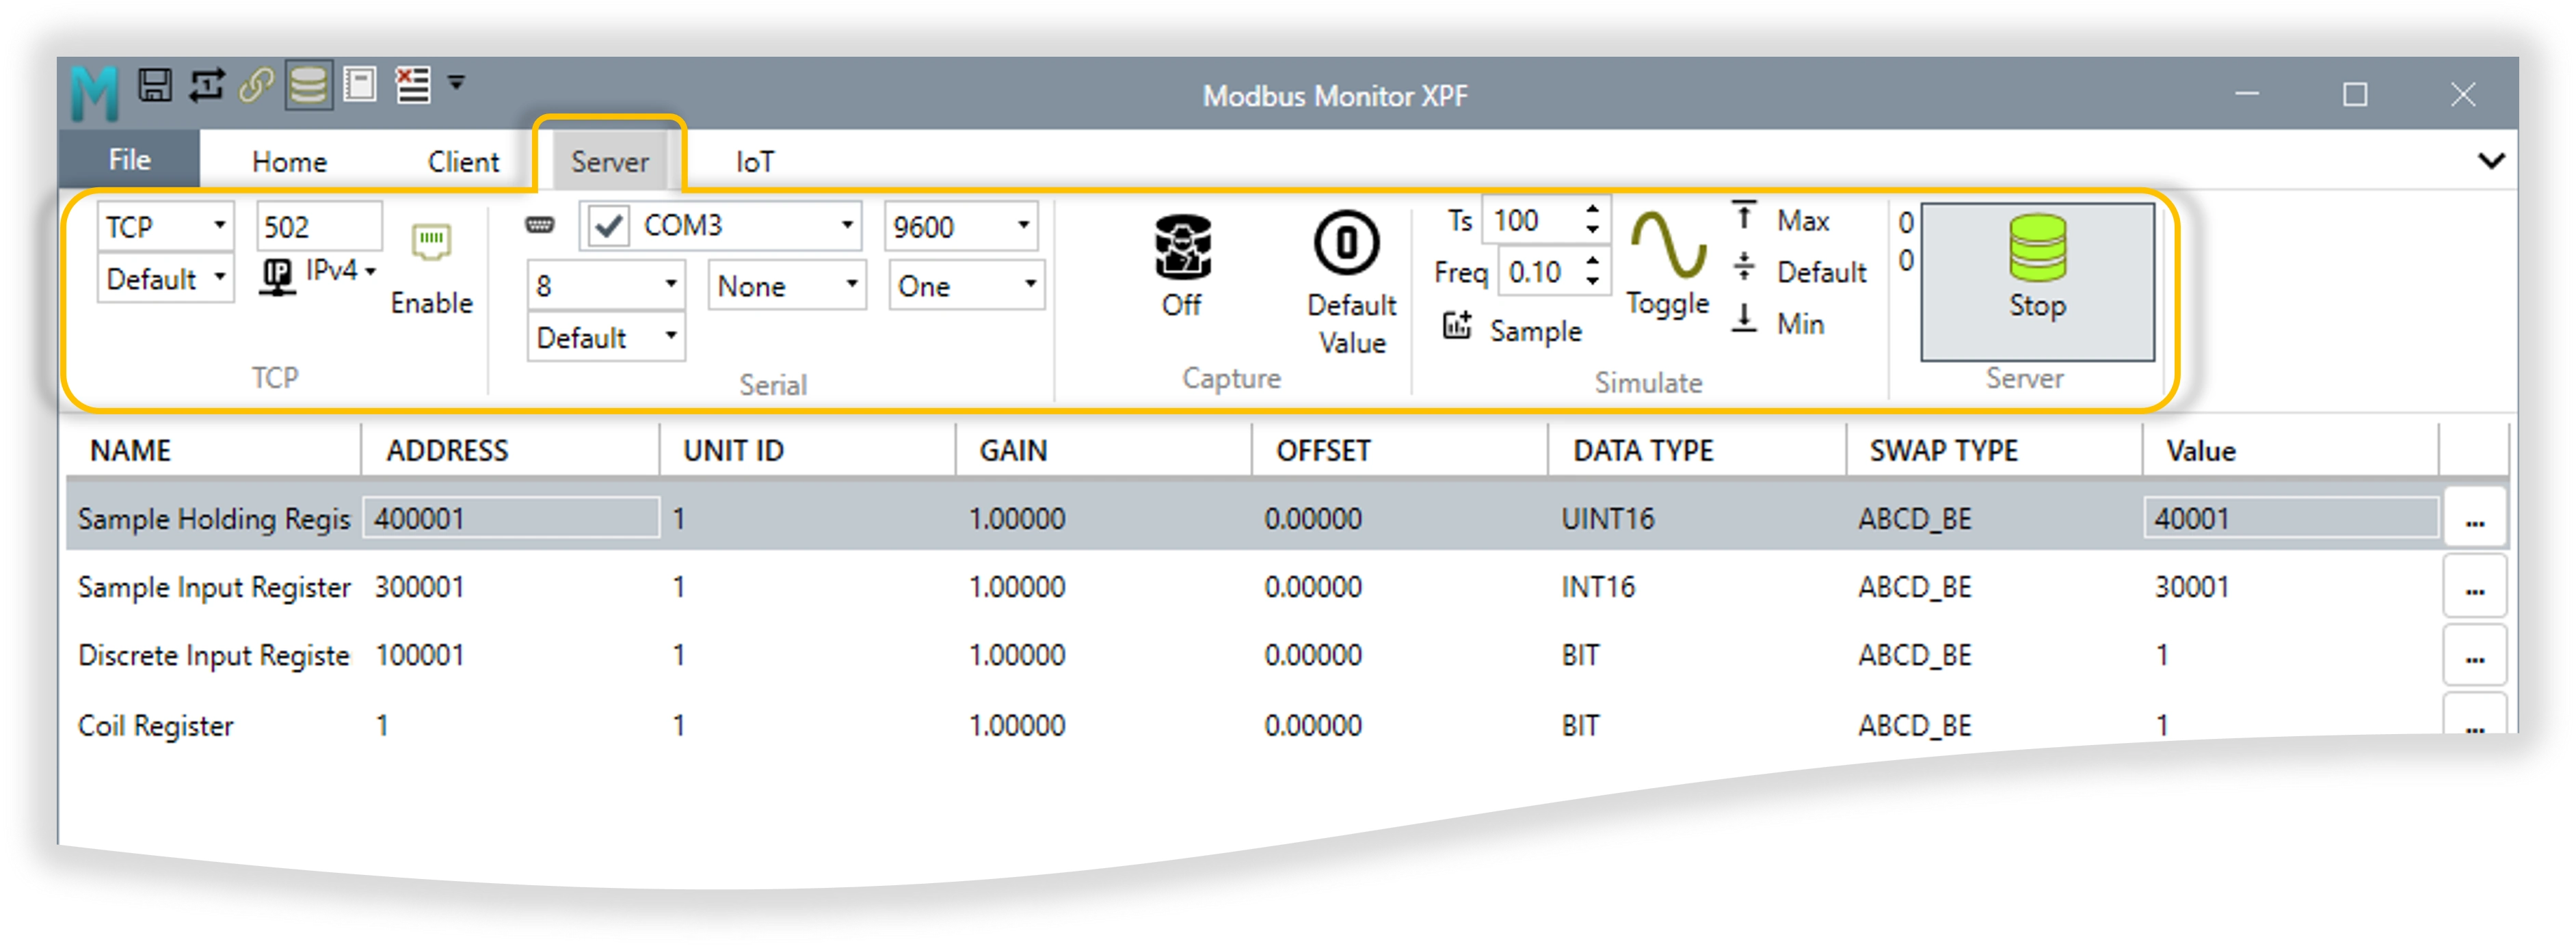Viewport: 2576px width, 946px height.
Task: Stop the server with the Stop button
Action: [x=2037, y=281]
